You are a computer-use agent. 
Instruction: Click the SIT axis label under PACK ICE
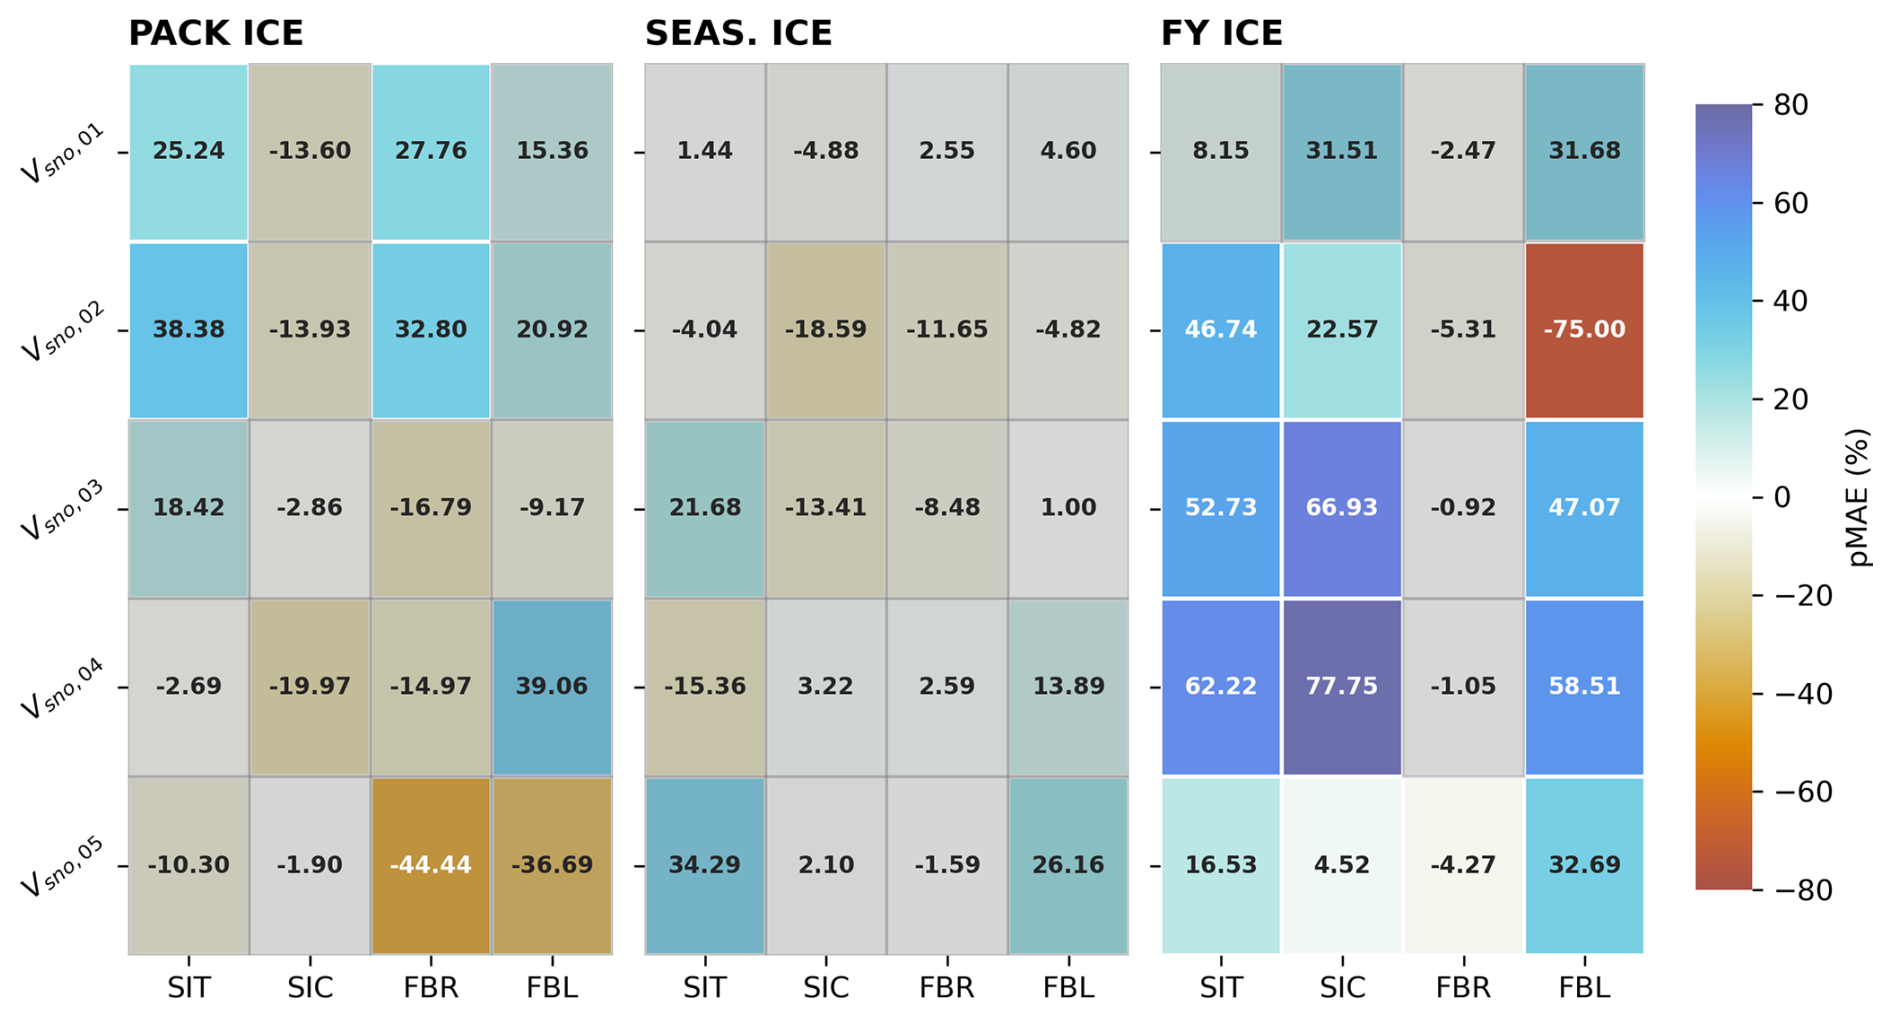tap(188, 988)
